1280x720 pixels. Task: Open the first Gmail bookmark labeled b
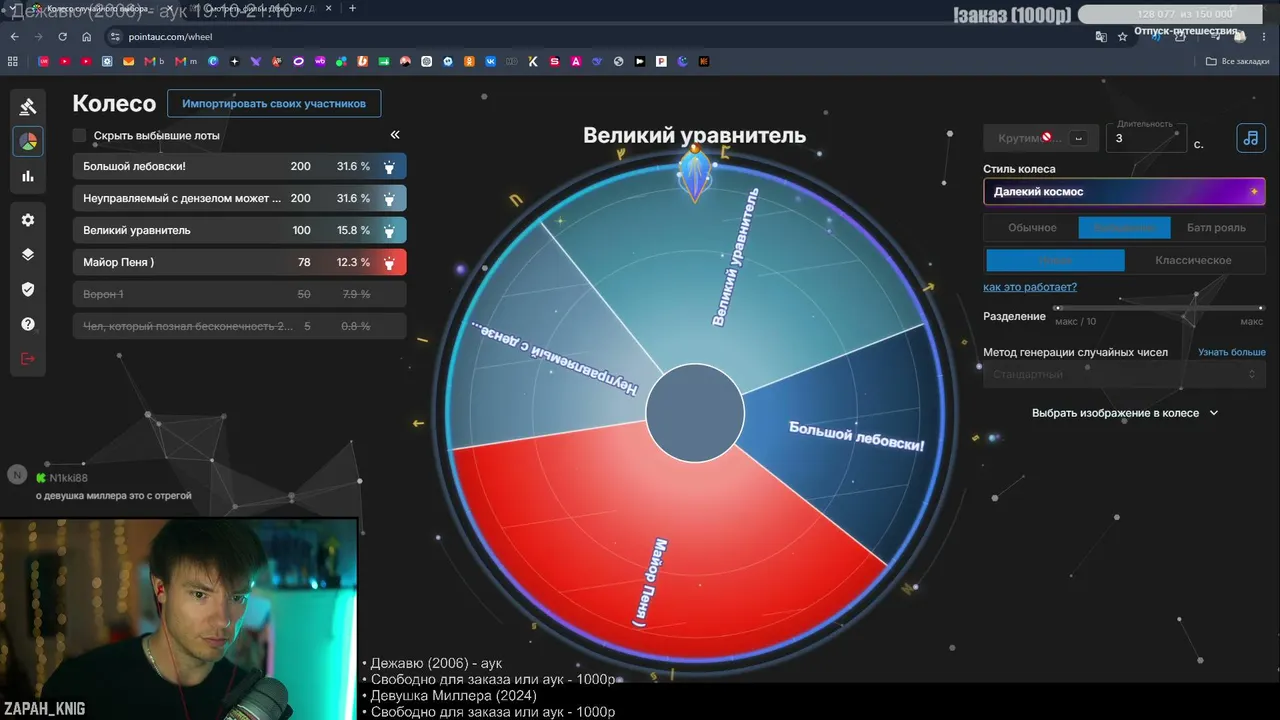tap(155, 61)
